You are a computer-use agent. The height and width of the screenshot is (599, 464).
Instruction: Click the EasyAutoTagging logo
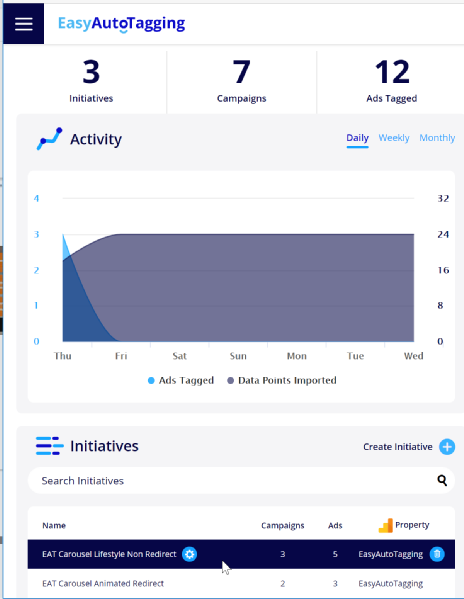(121, 24)
